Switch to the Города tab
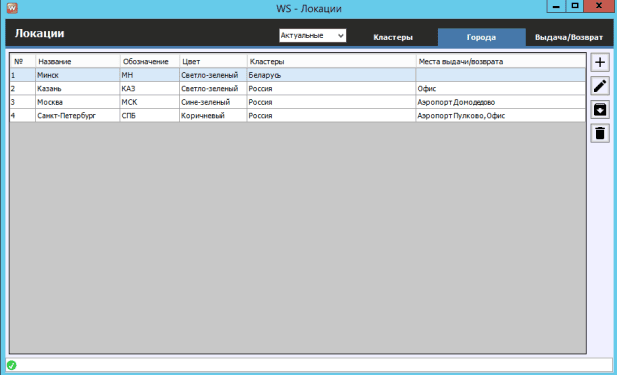 tap(481, 37)
